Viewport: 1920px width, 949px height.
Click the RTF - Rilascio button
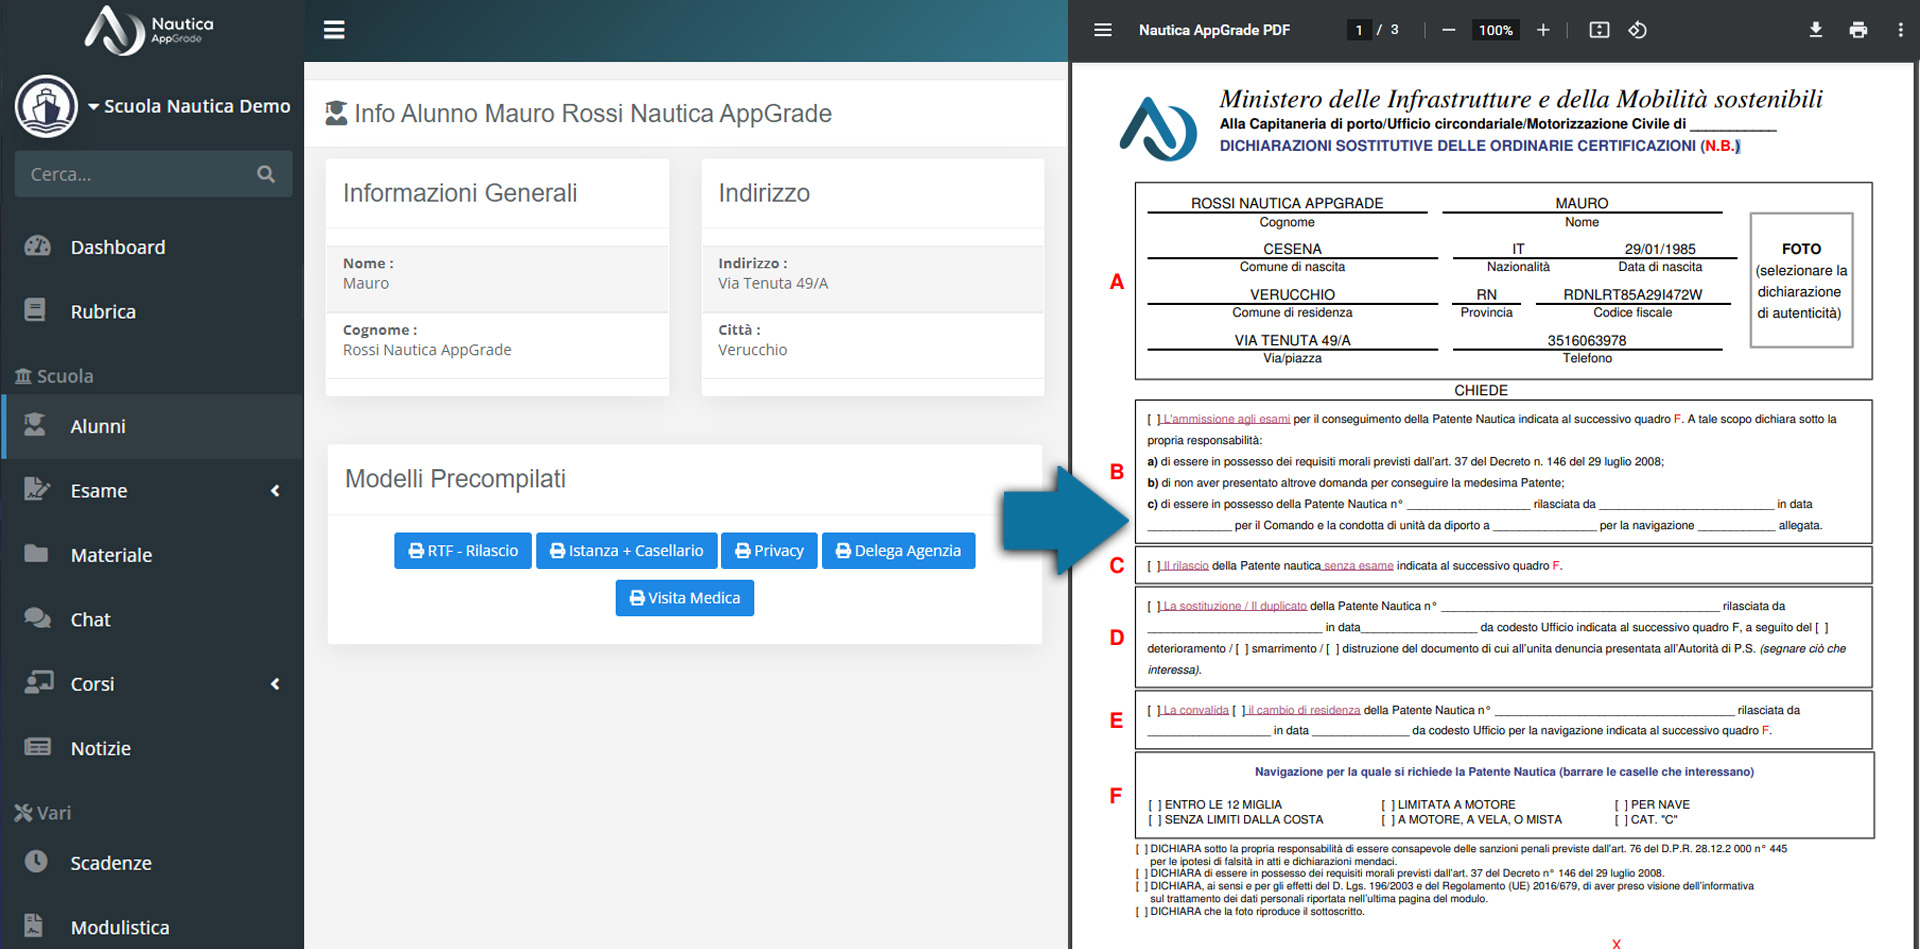point(463,551)
